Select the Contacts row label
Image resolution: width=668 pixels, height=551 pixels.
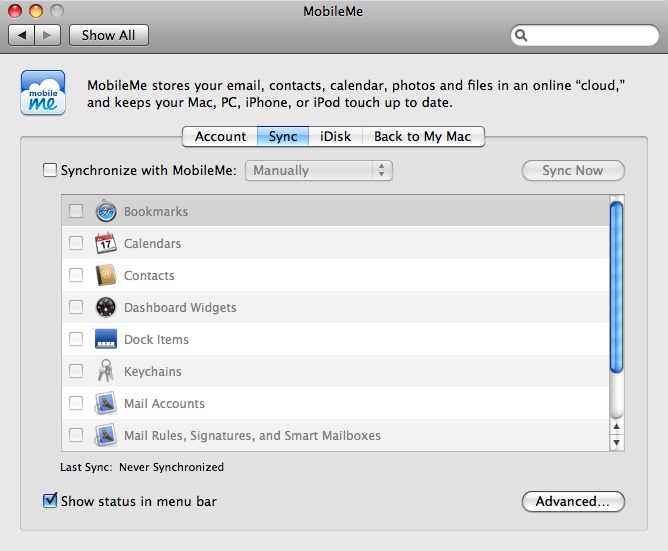pos(149,275)
